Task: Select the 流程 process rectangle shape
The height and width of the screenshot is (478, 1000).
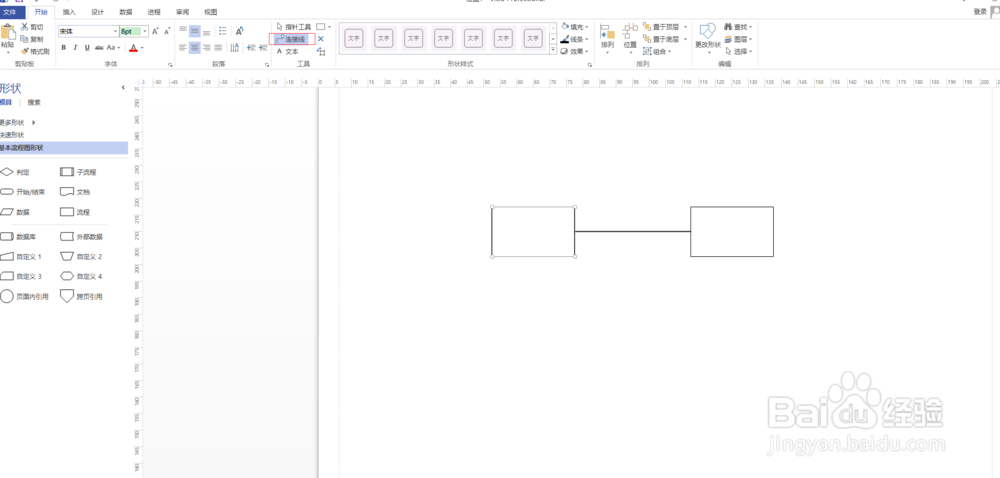Action: tap(75, 212)
